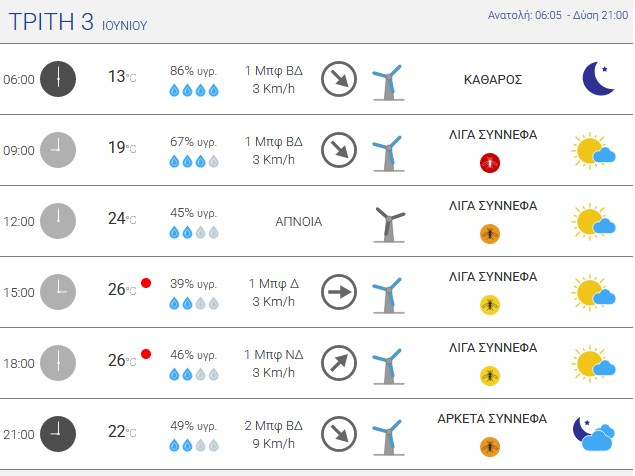
Task: Click the cloudy night icon at 21:00
Action: (594, 433)
